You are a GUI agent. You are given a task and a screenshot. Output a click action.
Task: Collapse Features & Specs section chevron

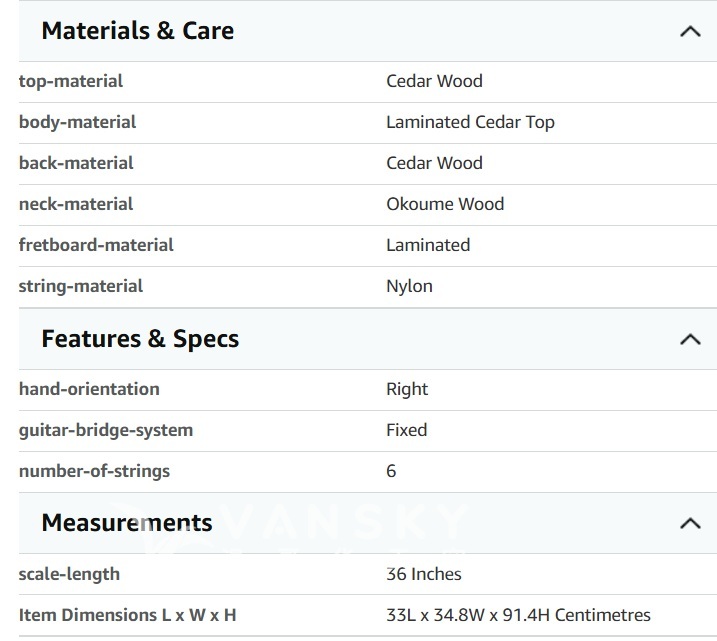coord(689,339)
